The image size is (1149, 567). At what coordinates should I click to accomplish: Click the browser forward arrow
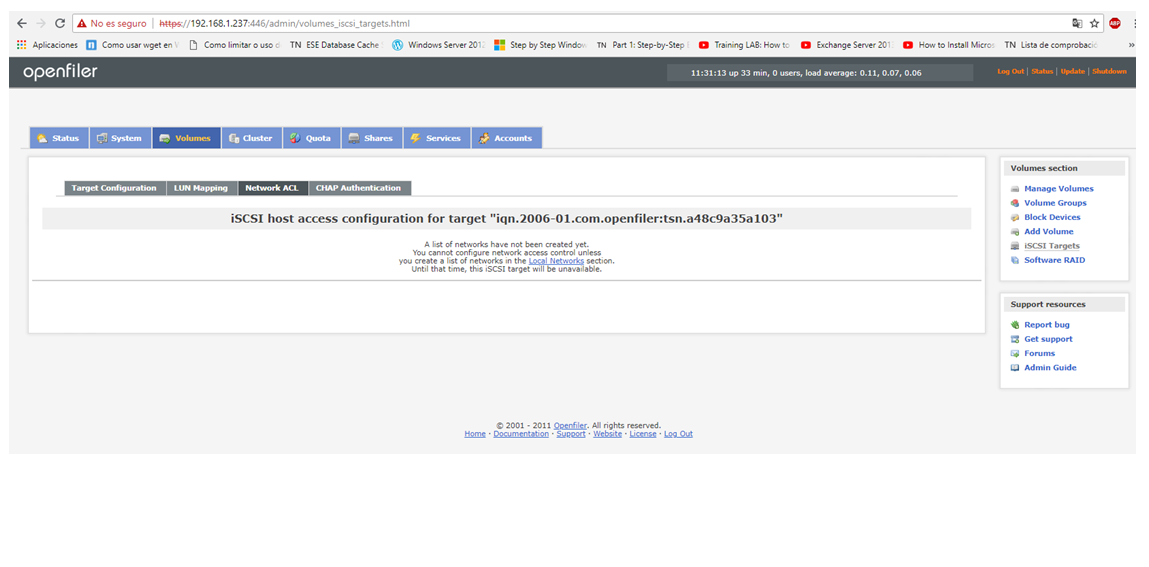(41, 23)
